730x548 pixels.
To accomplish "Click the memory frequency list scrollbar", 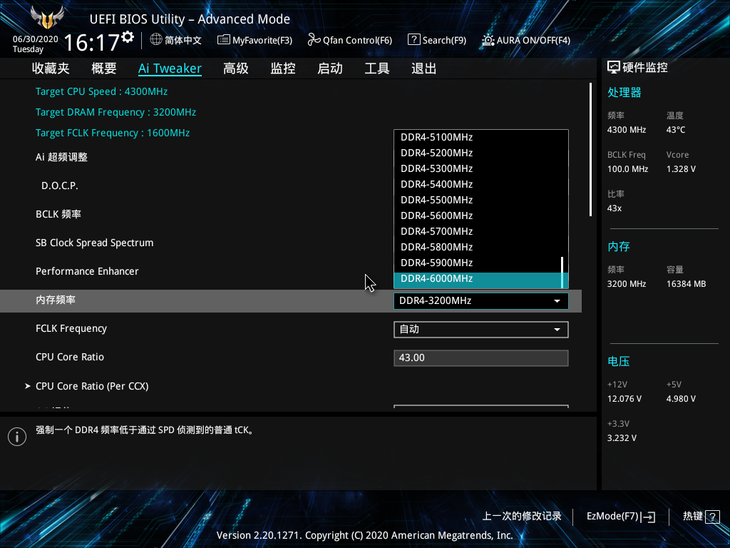I will [562, 272].
